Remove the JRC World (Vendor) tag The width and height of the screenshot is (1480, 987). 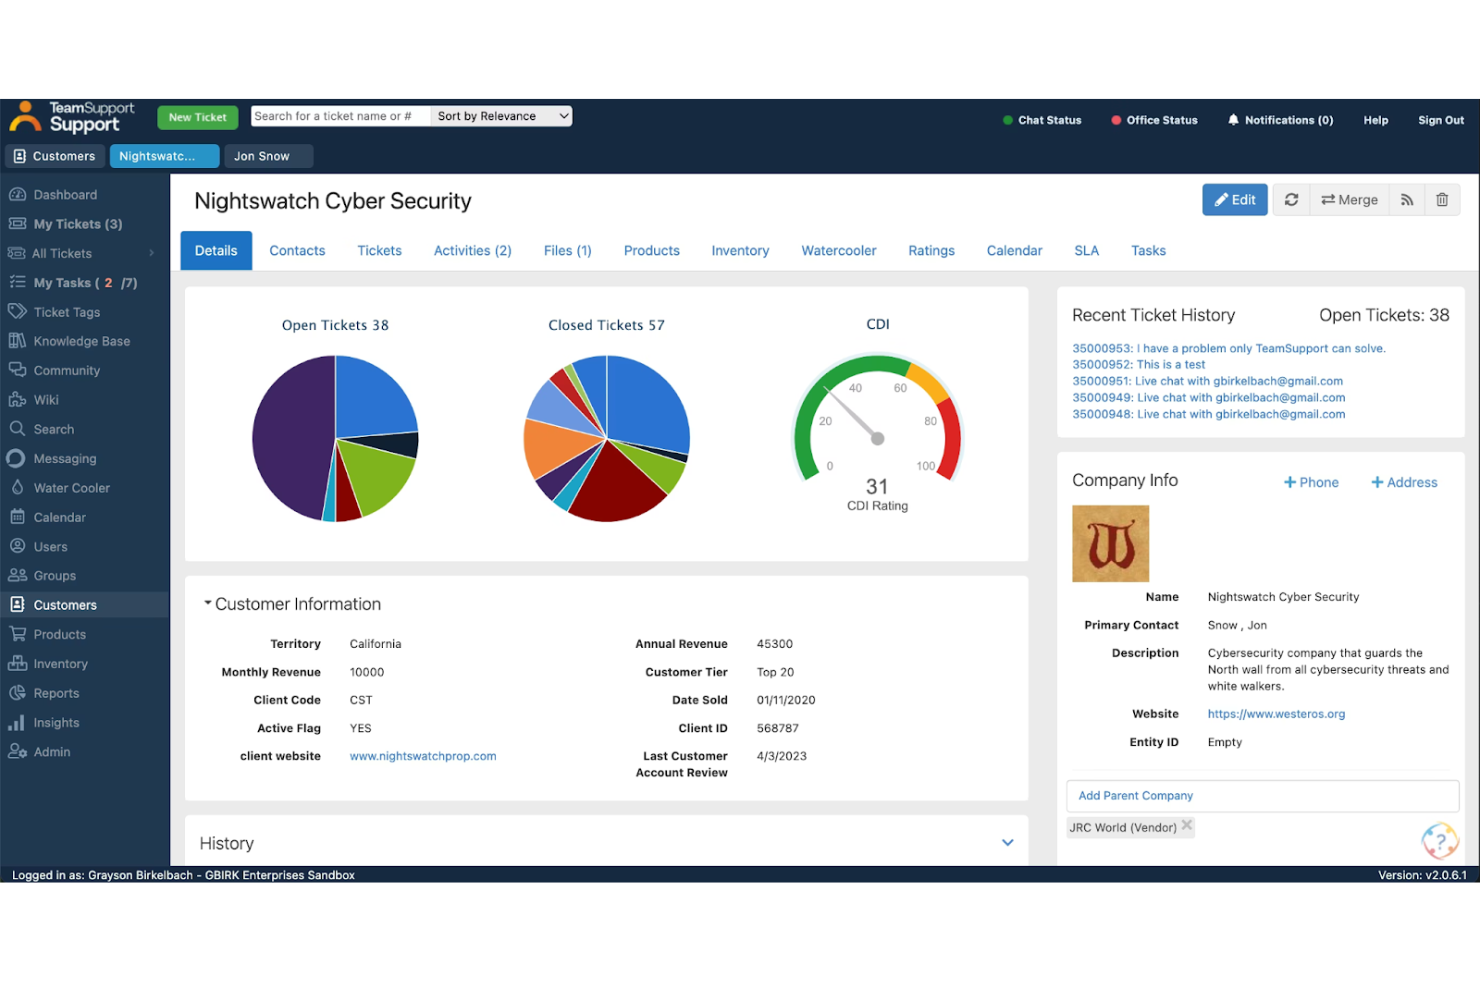pos(1187,826)
